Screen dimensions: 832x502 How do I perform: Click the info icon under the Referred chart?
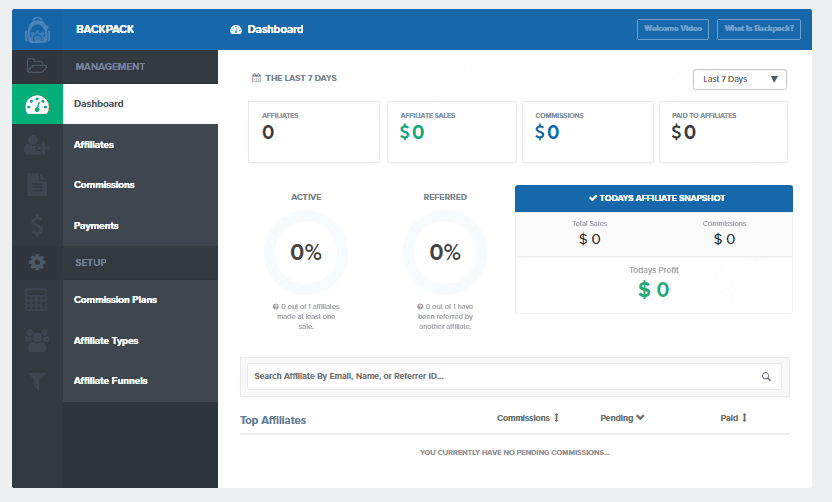[x=420, y=307]
